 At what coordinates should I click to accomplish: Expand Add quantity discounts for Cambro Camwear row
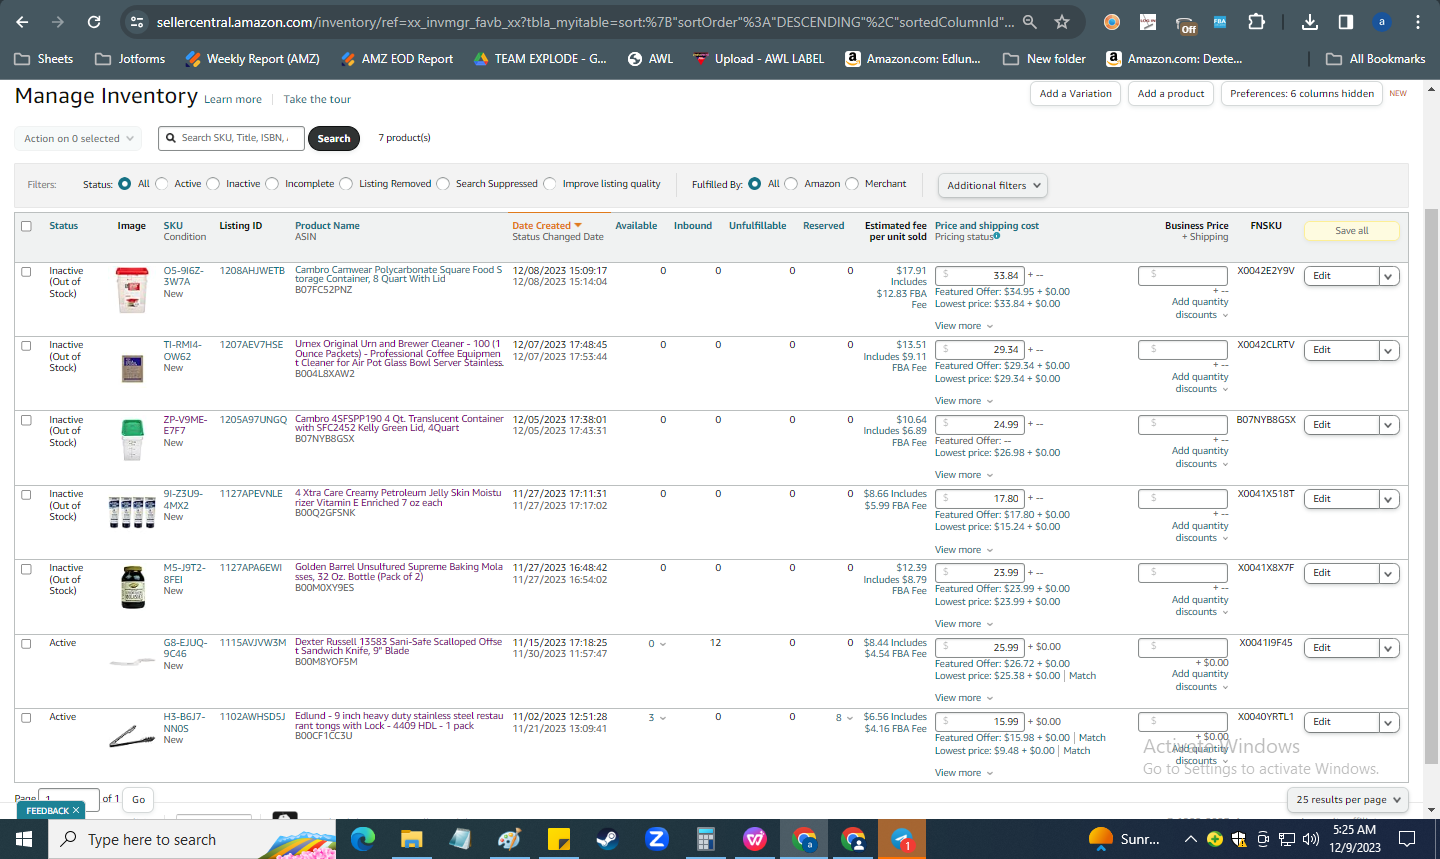[1200, 308]
